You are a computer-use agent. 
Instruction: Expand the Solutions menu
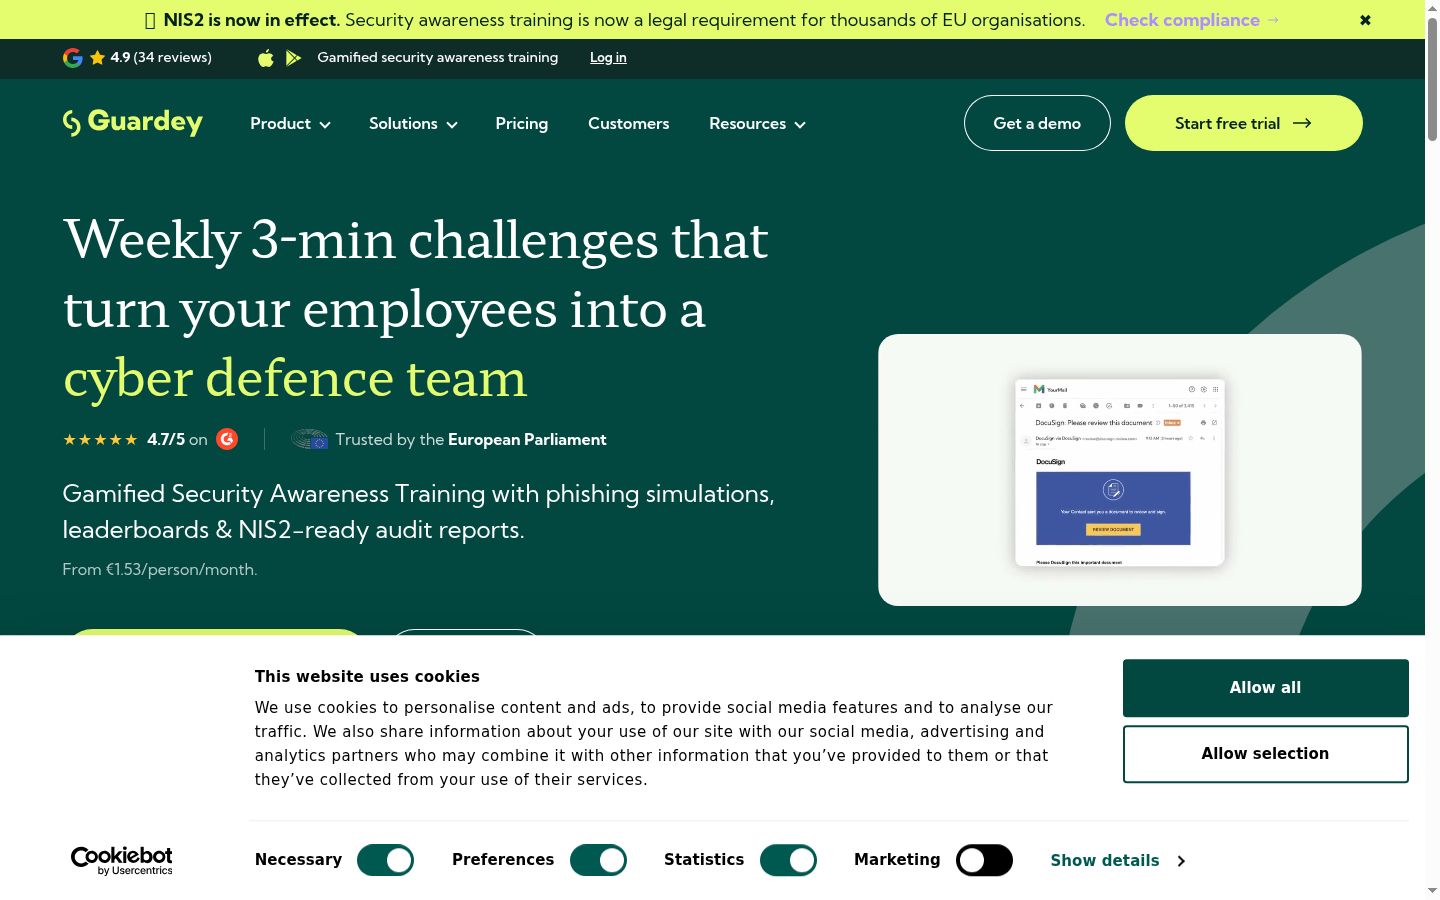click(x=413, y=124)
